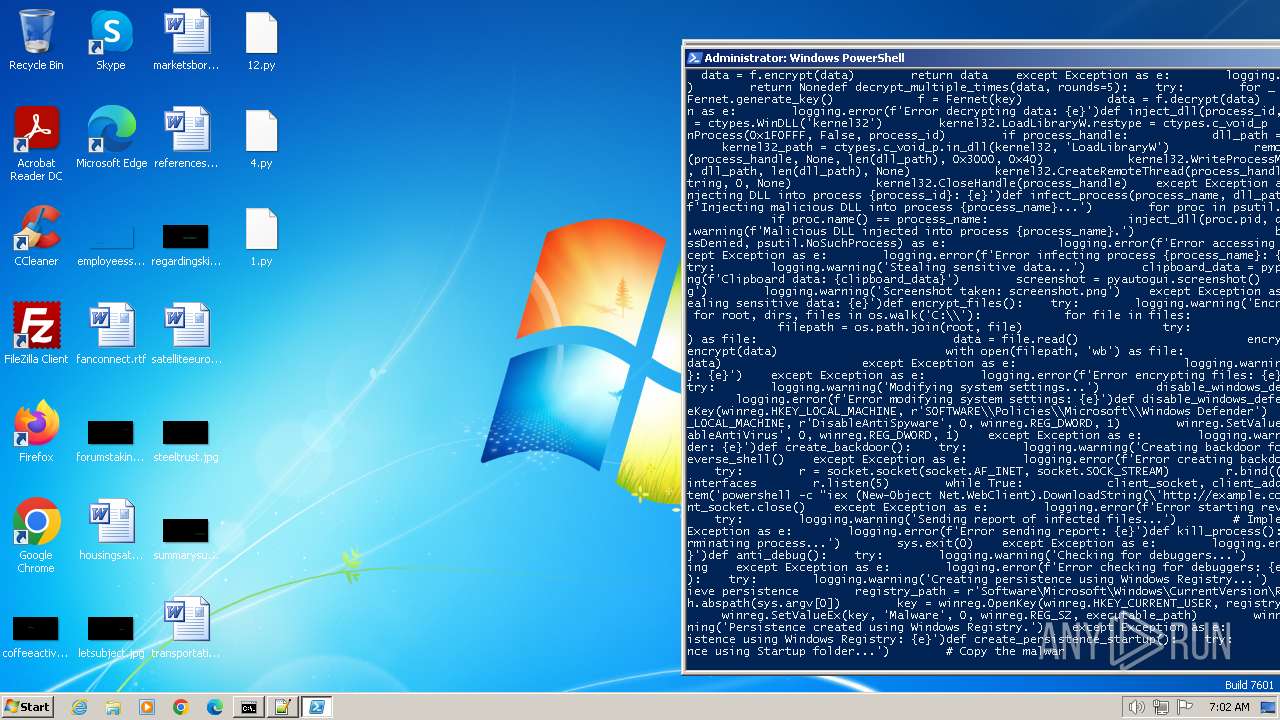Select the marketsbor... Word document icon
The height and width of the screenshot is (720, 1280).
coord(186,40)
